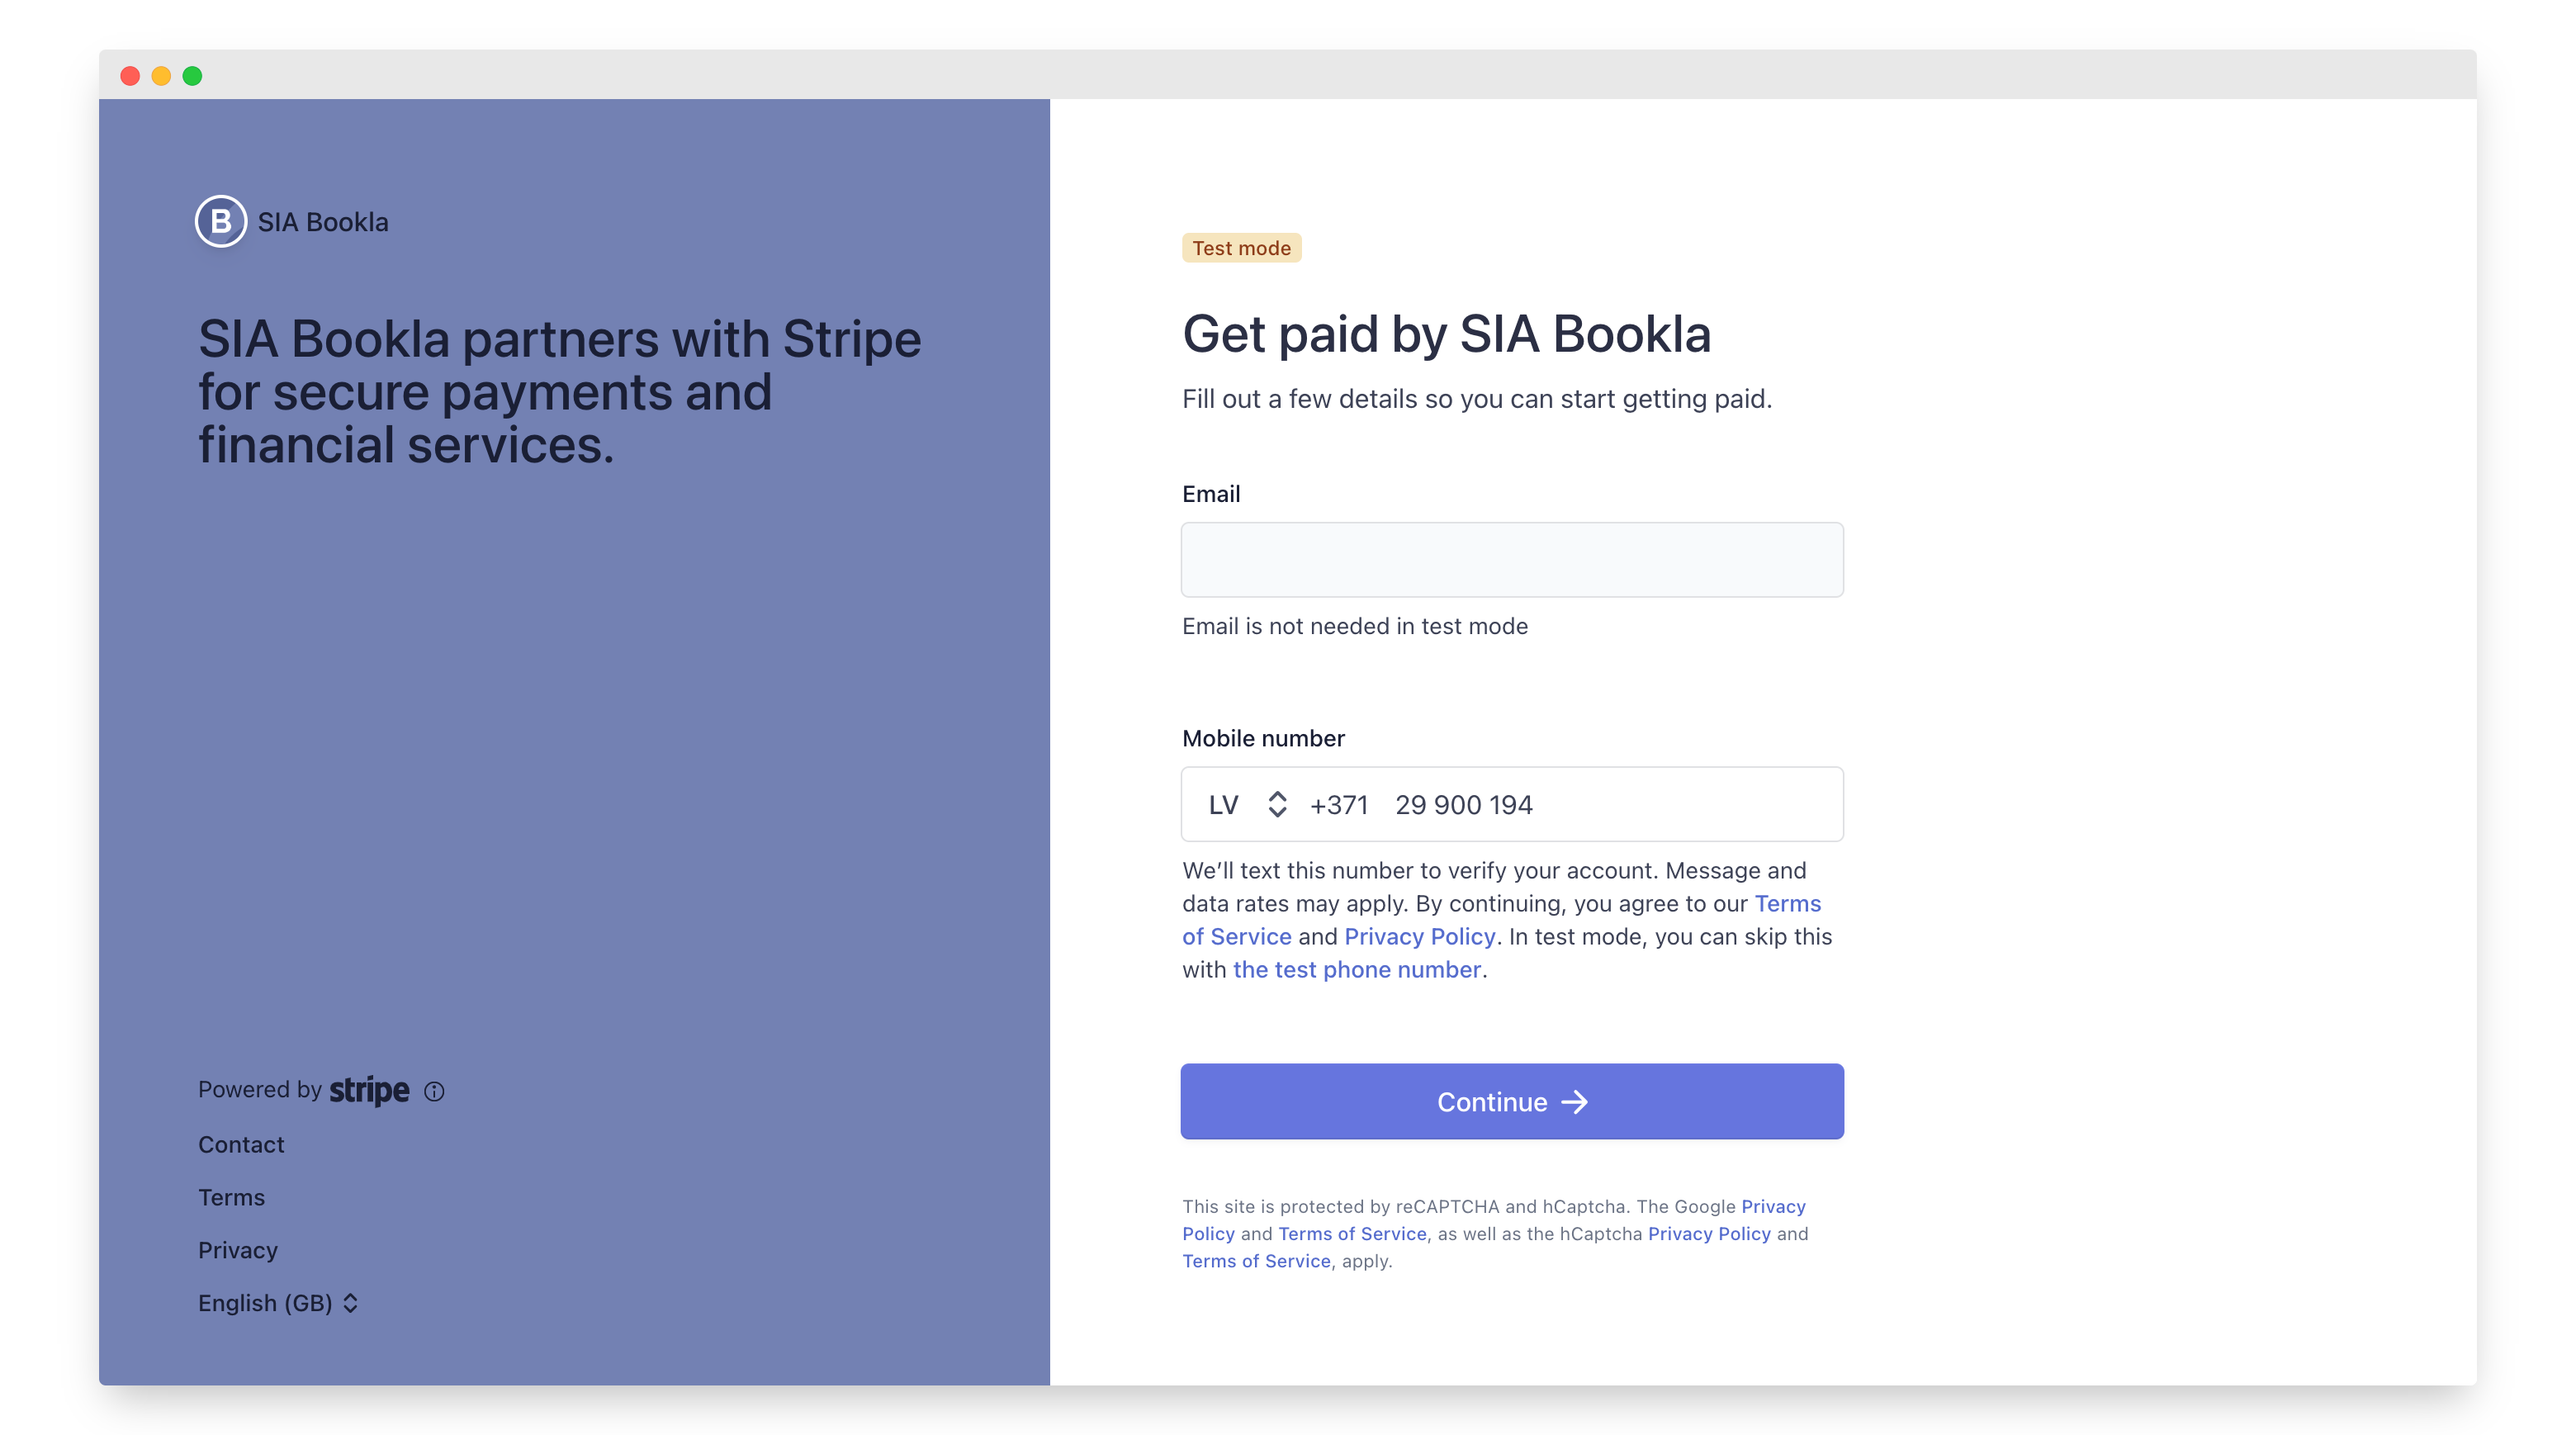Focus the Email input field
This screenshot has height=1435, width=2576.
1511,560
